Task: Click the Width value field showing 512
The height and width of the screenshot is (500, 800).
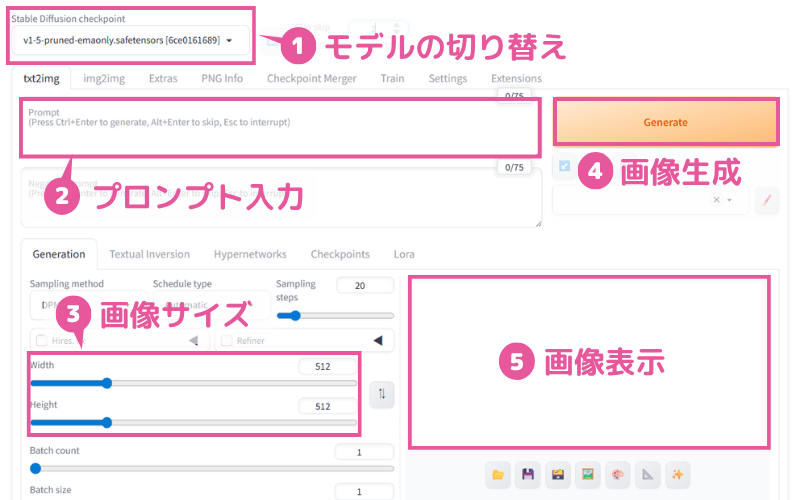Action: point(328,366)
